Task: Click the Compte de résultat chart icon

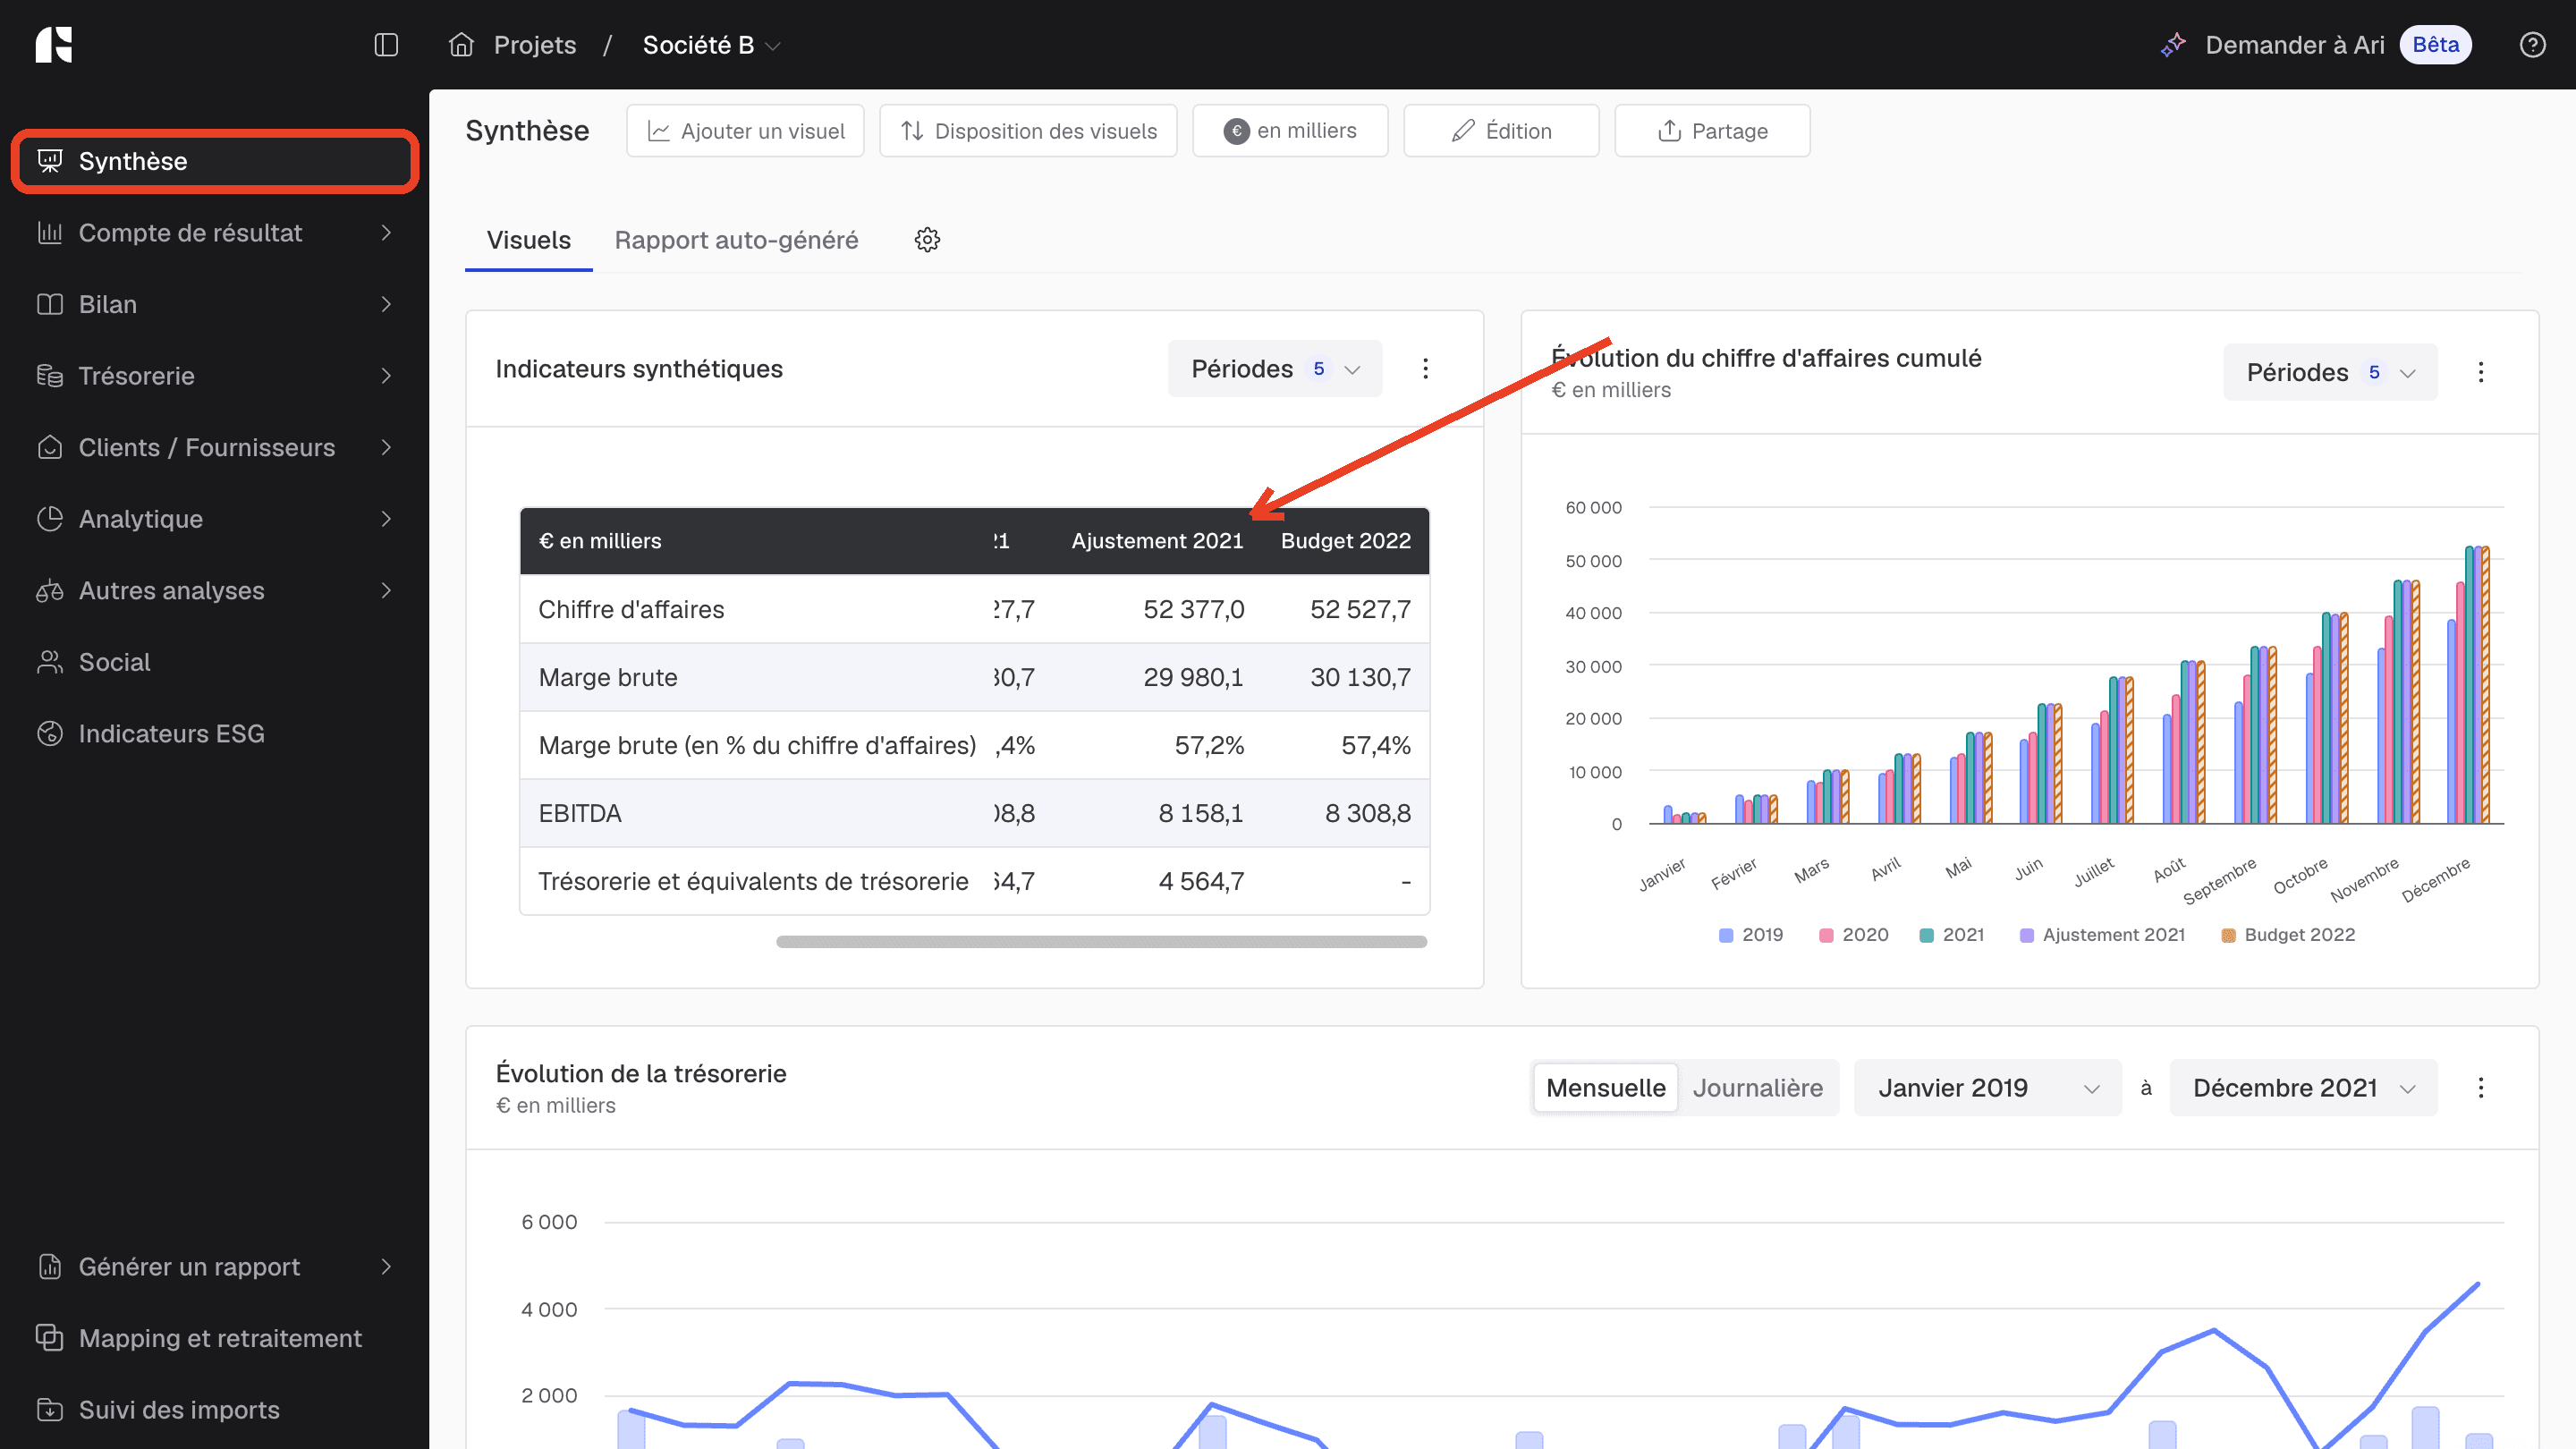Action: [50, 233]
